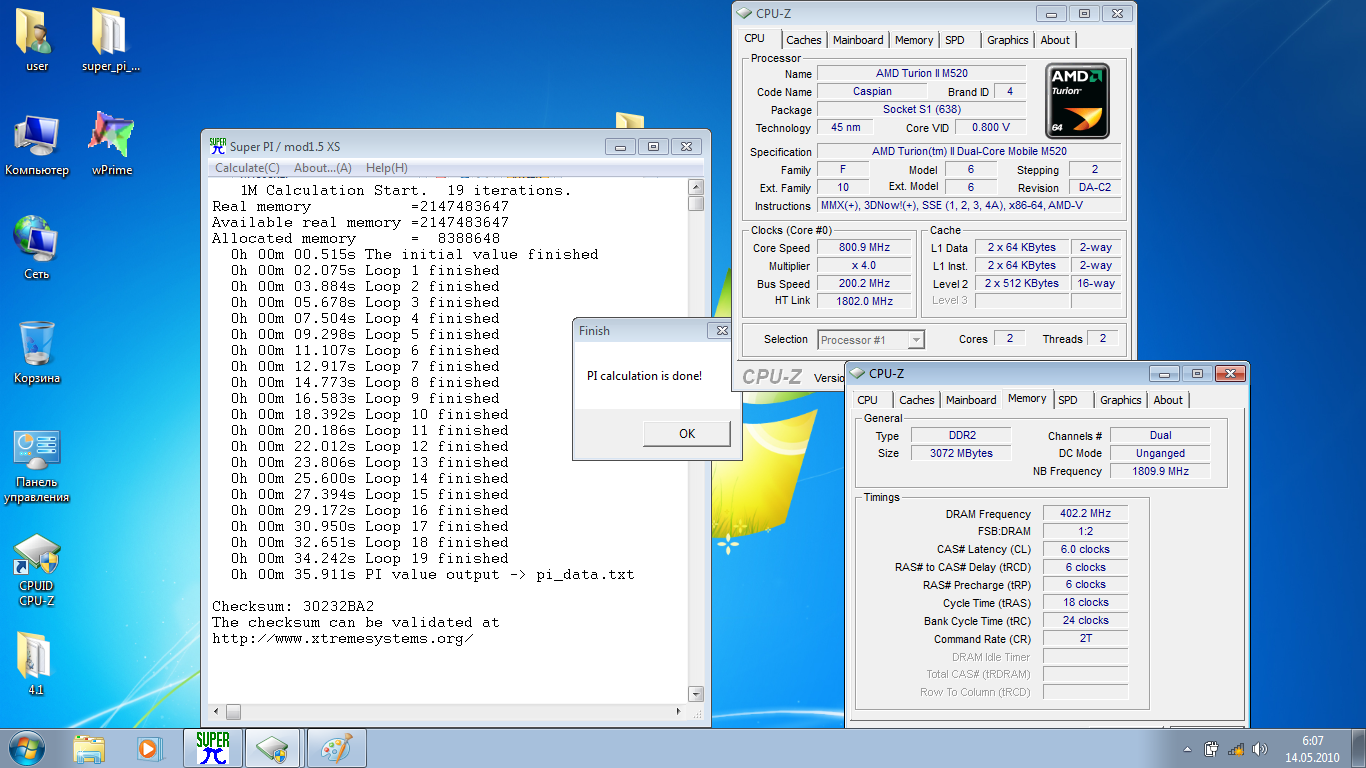Click the NB Frequency 1809.9 MHz value
The height and width of the screenshot is (768, 1366).
coord(1160,471)
